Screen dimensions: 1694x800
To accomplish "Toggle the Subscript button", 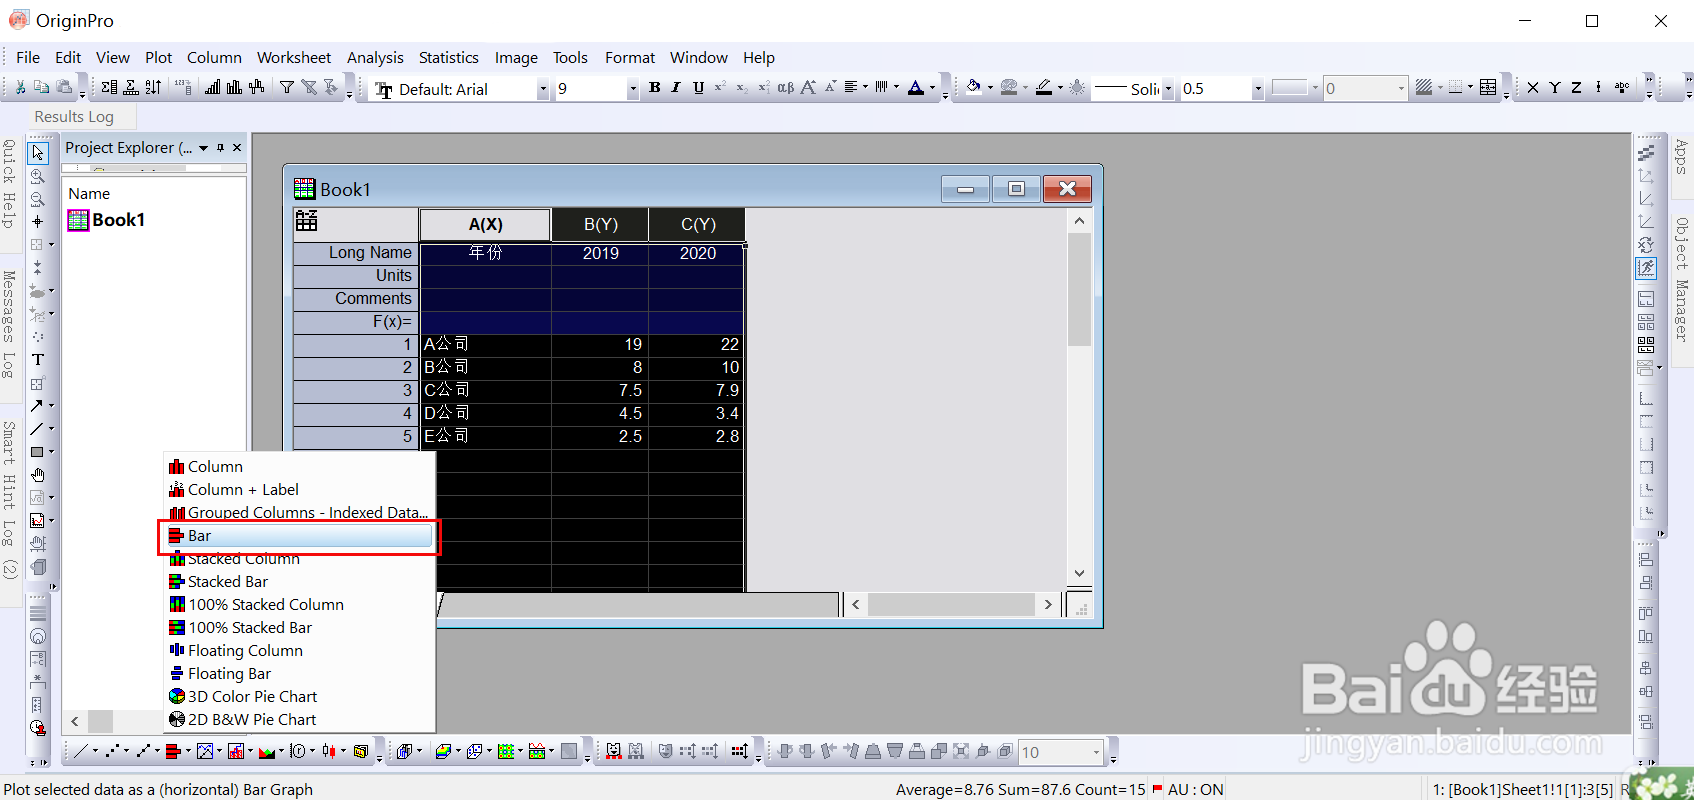I will click(741, 88).
